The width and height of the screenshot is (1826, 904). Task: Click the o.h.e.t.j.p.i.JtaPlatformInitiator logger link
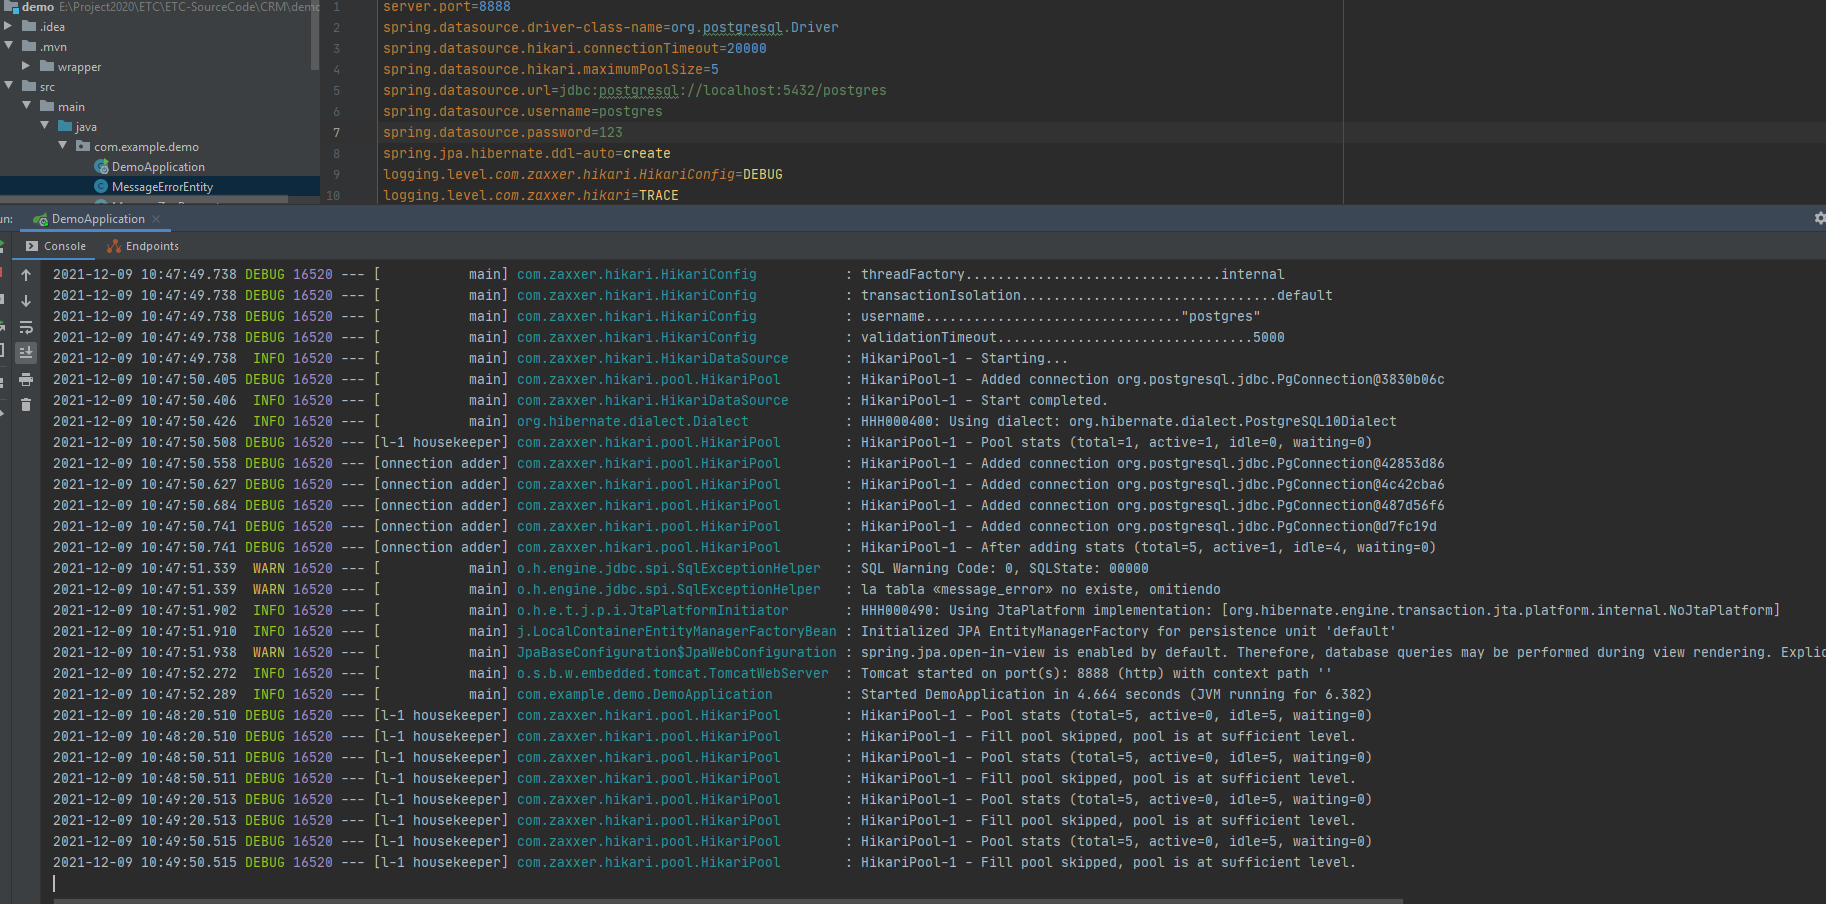[652, 611]
